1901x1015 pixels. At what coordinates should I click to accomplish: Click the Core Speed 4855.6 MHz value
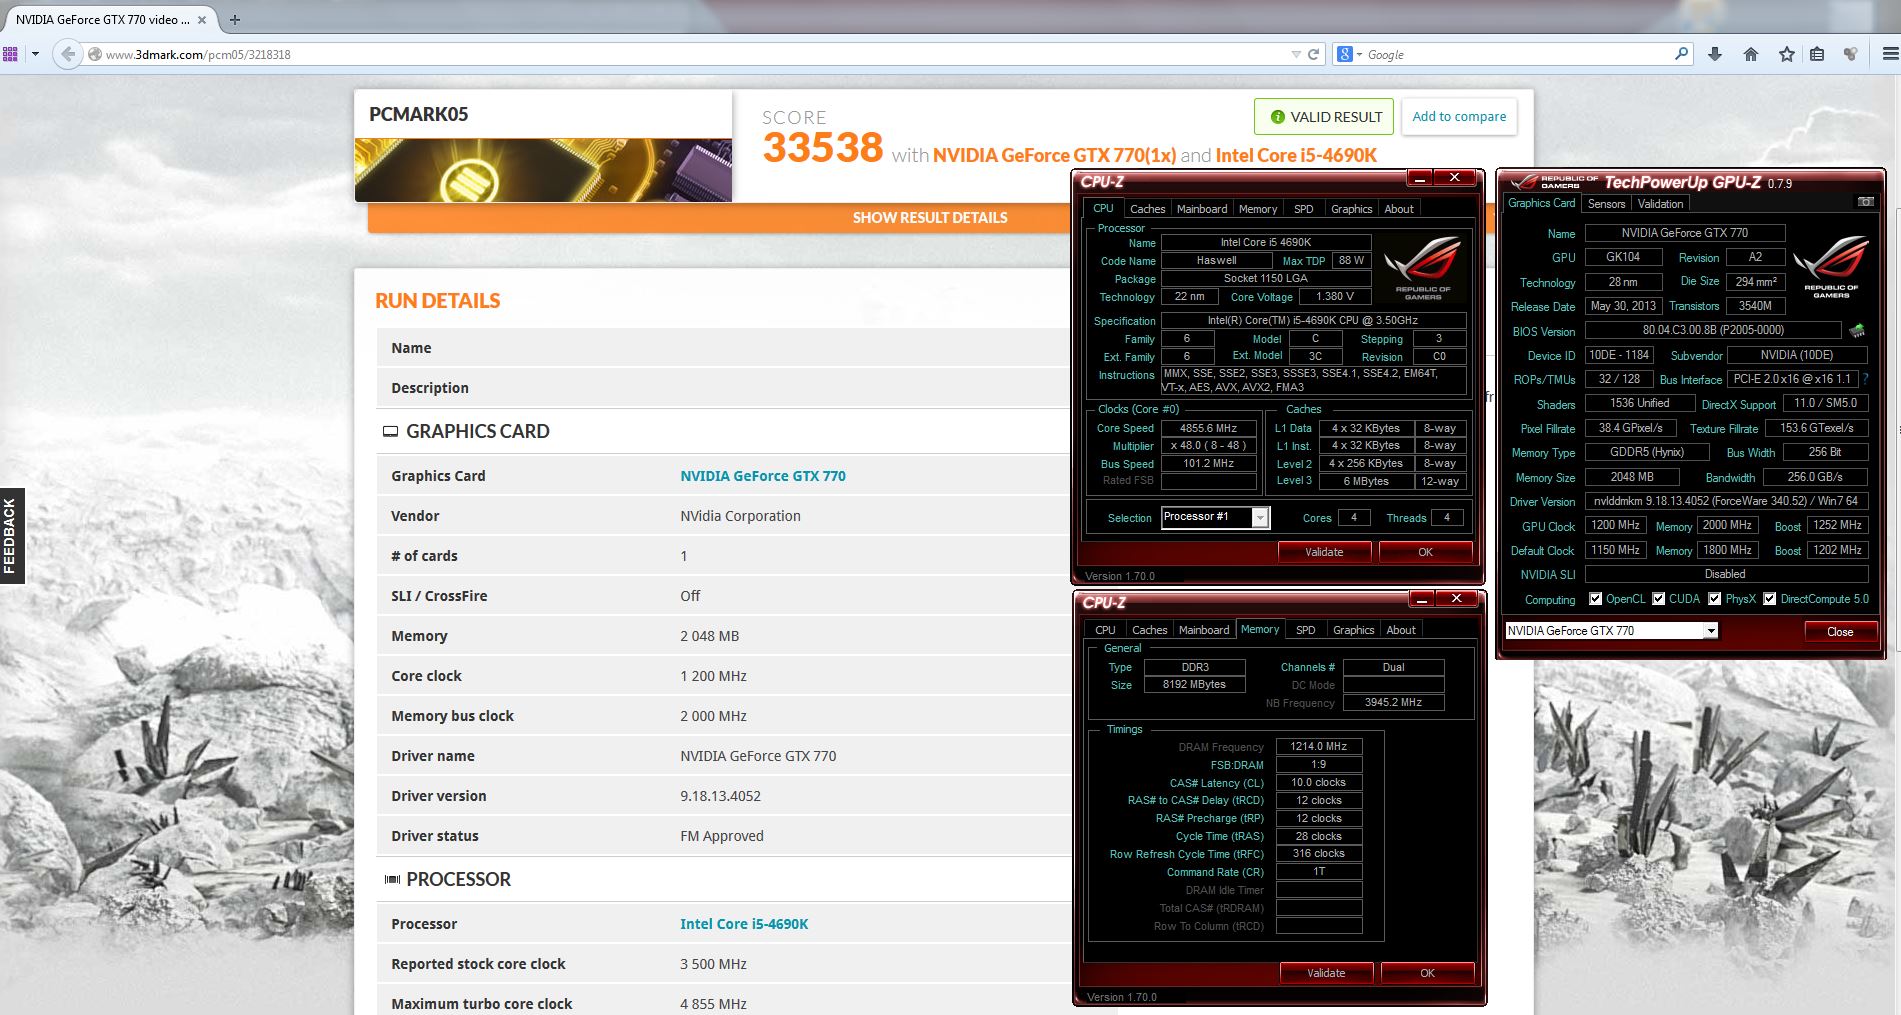click(x=1208, y=428)
